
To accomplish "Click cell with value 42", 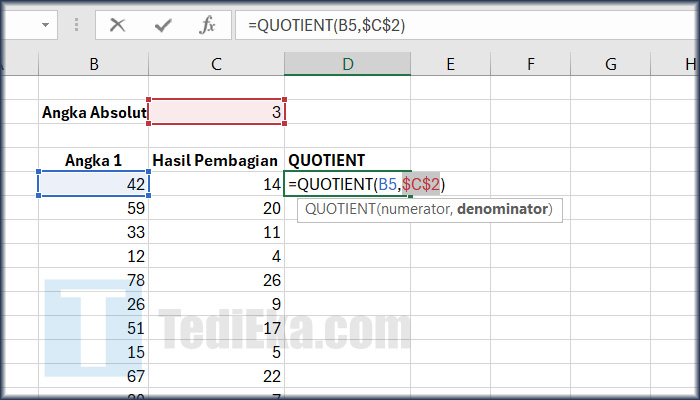I will coord(93,184).
